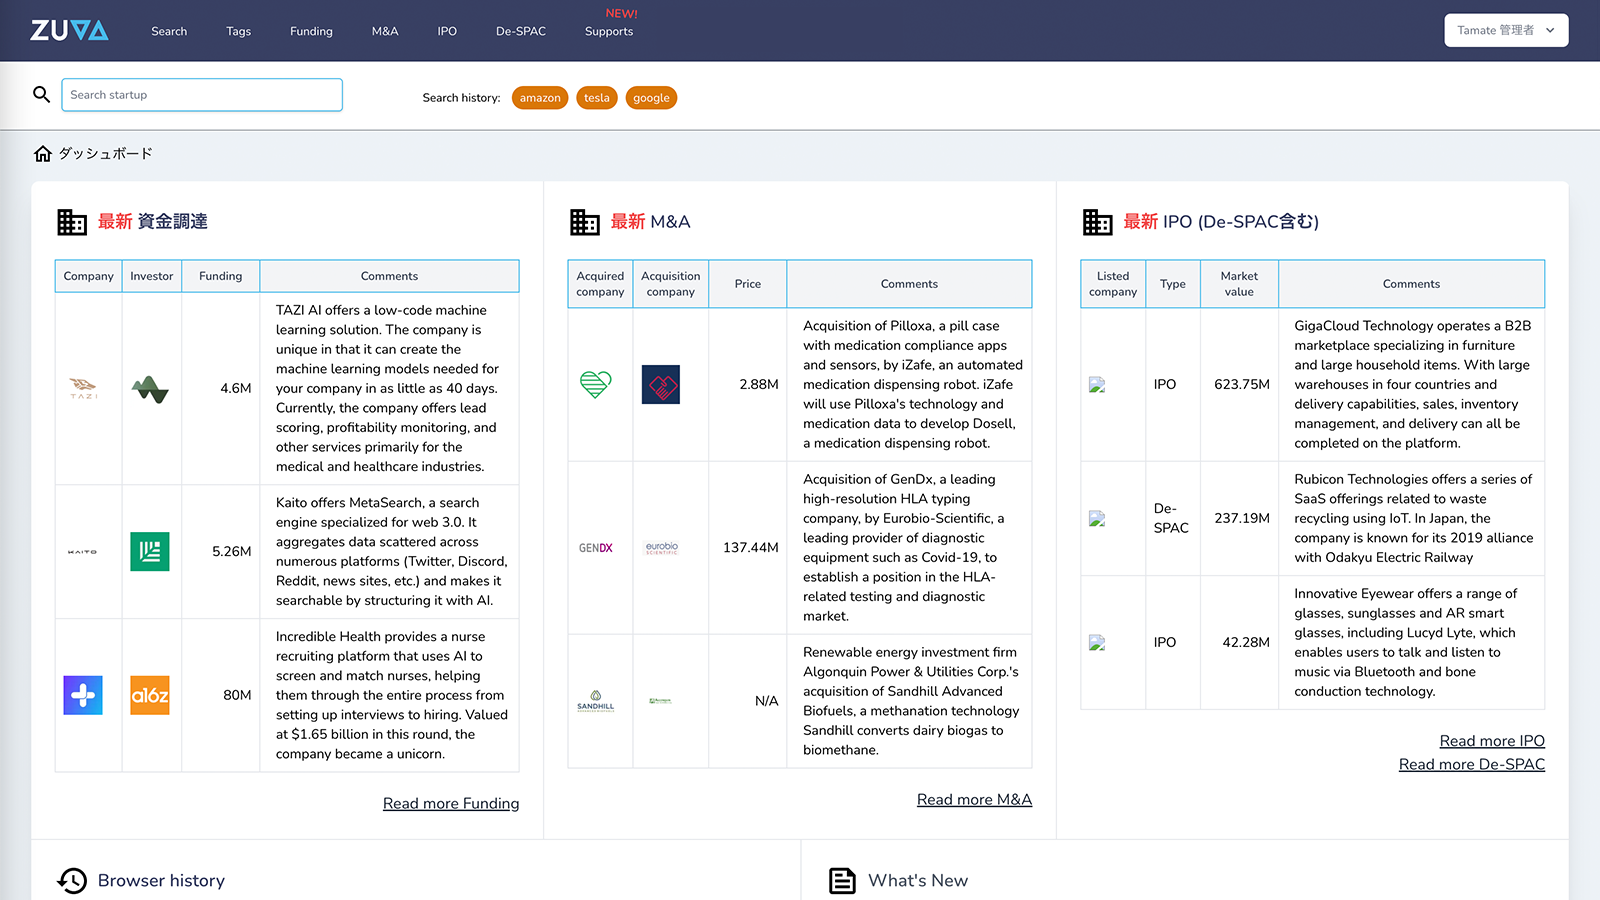Open the Supports menu marked NEW
The height and width of the screenshot is (900, 1600).
608,31
